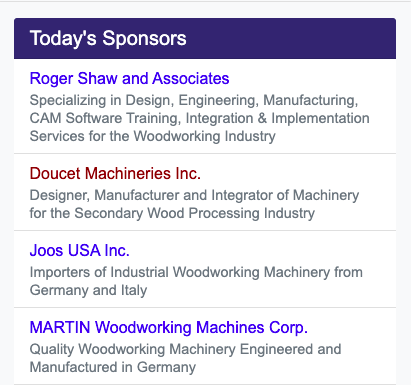411x385 pixels.
Task: Visit the Doucet Machineries Inc. sponsor link
Action: click(115, 174)
